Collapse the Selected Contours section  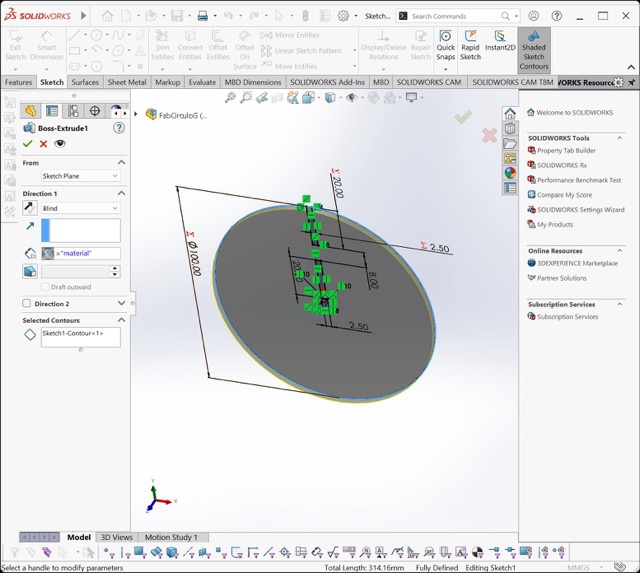(x=121, y=320)
